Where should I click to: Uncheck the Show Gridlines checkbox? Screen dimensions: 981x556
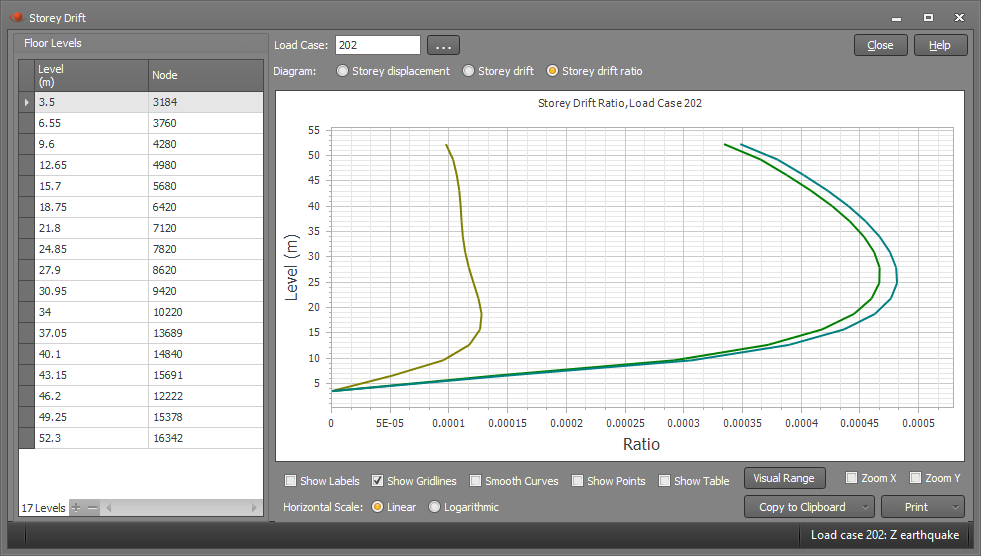click(x=377, y=481)
